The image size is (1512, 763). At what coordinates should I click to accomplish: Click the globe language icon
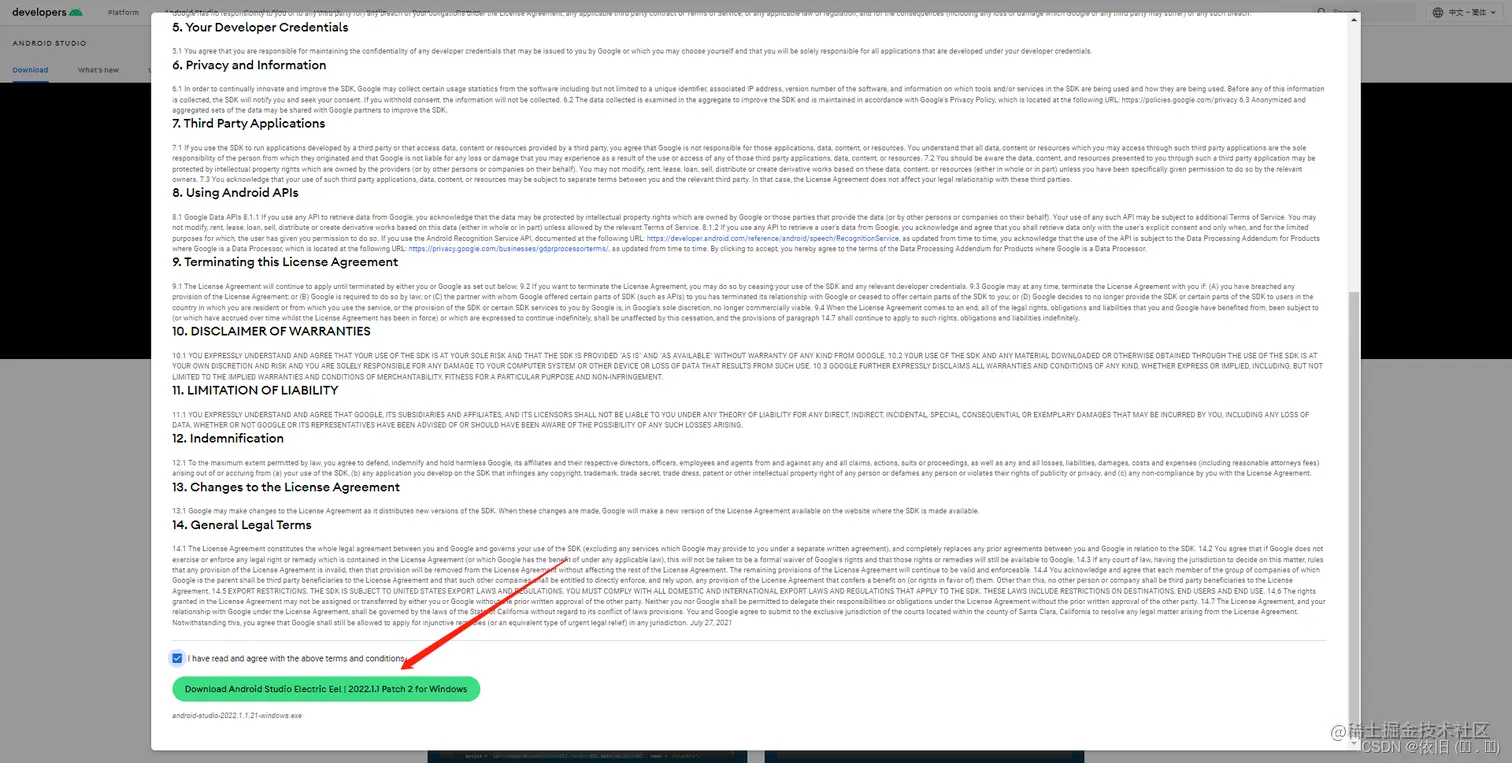point(1438,12)
